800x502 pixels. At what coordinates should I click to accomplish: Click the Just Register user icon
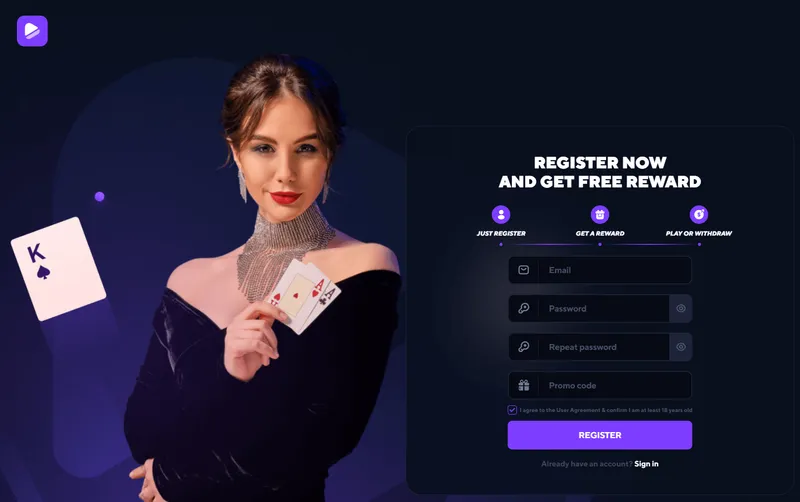501,214
